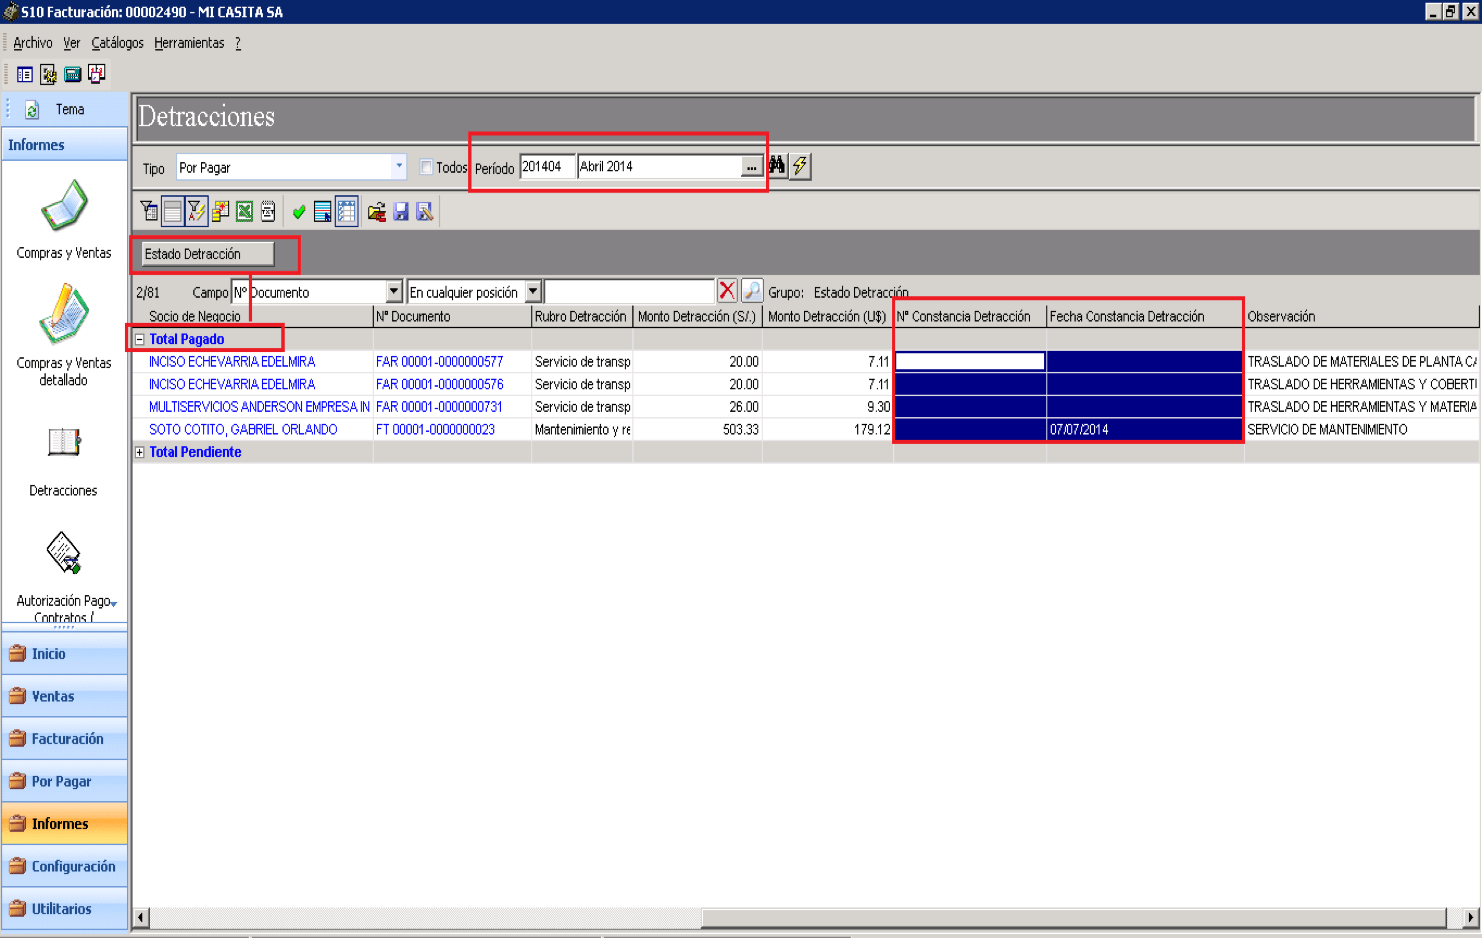Open the Herramientas menu

tap(189, 43)
